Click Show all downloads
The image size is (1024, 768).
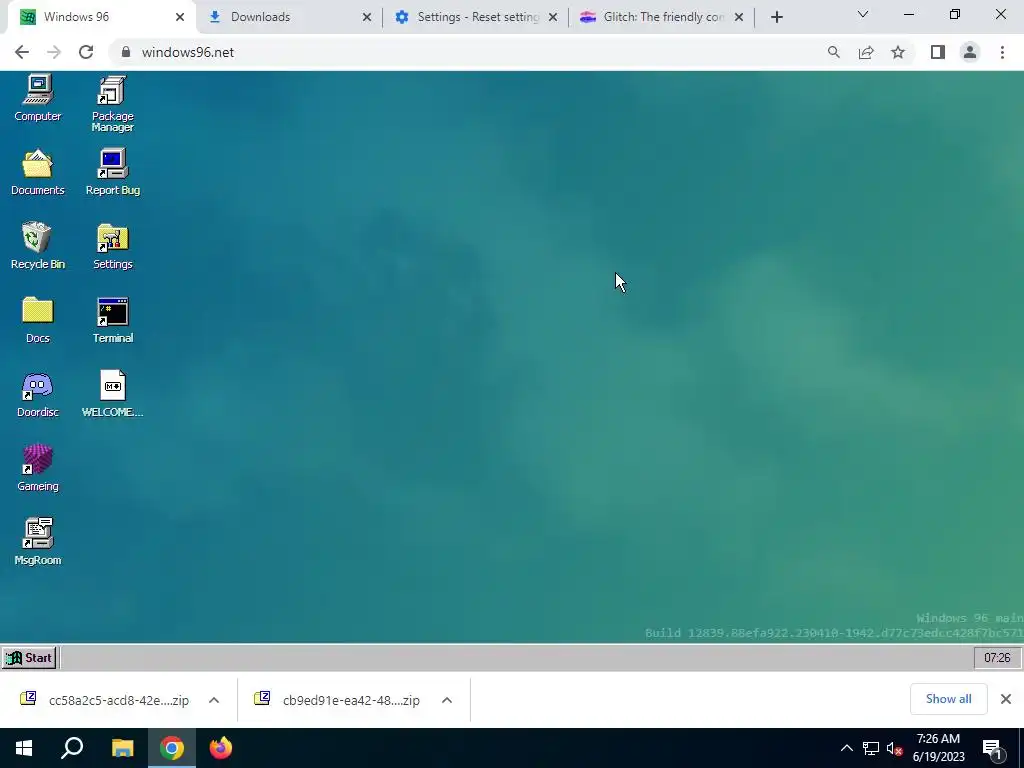click(948, 699)
